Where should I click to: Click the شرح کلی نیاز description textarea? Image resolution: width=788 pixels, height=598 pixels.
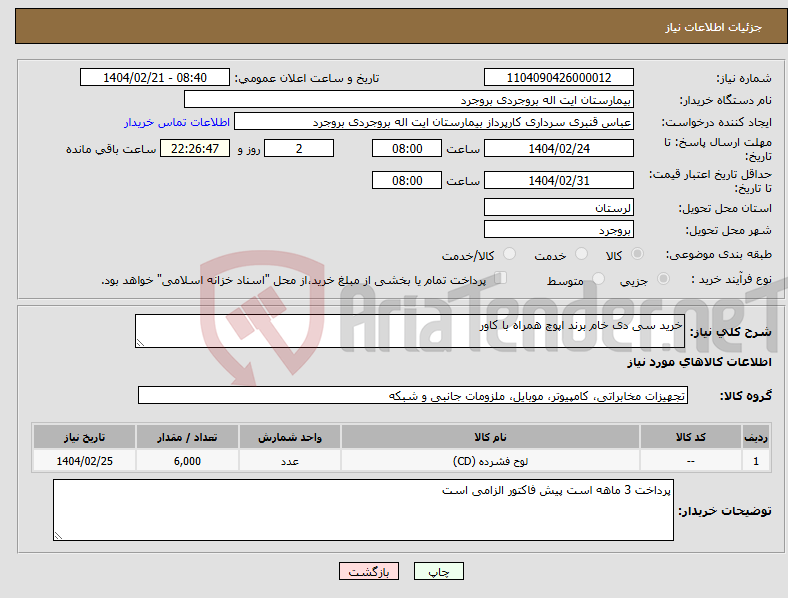coord(410,331)
